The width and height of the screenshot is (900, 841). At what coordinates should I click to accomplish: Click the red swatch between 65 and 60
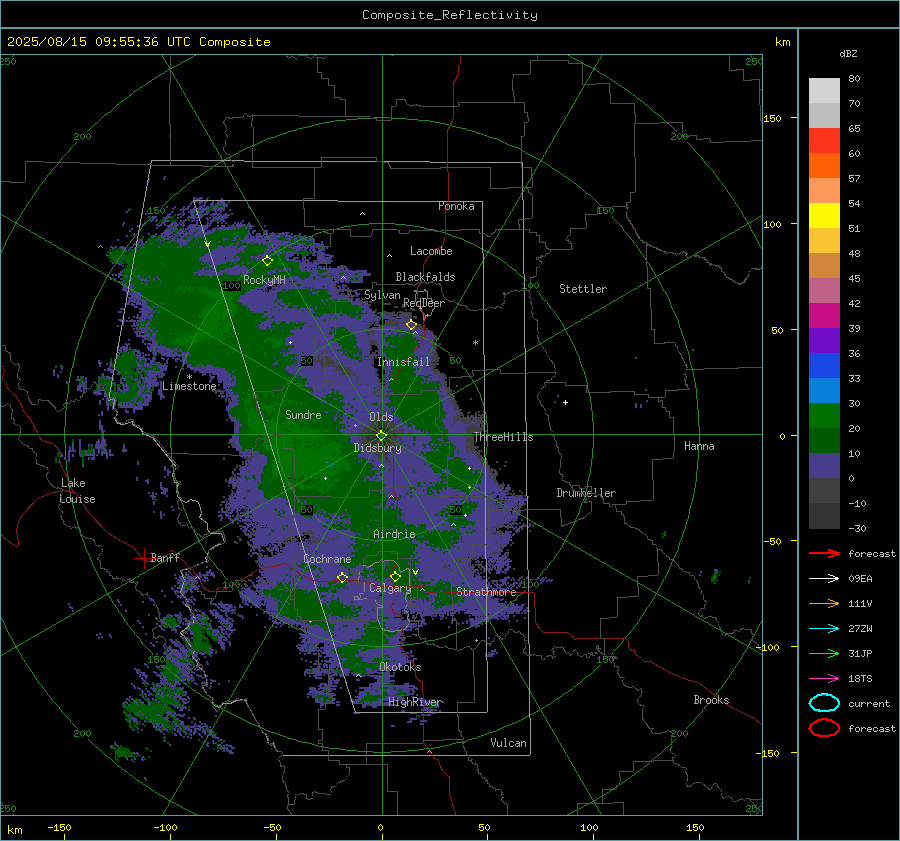(x=824, y=140)
